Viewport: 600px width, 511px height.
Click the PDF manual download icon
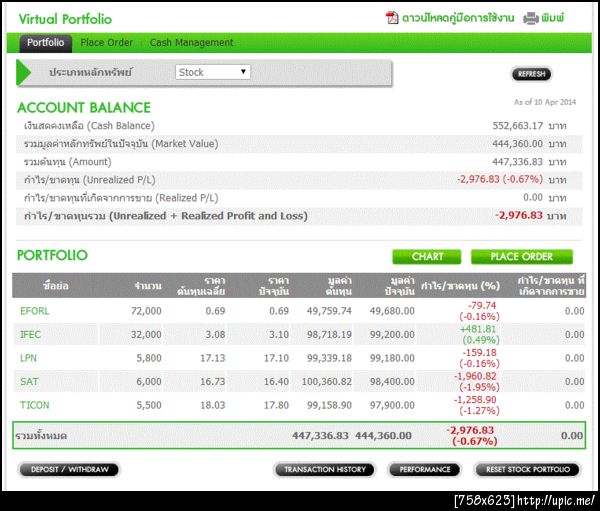391,18
